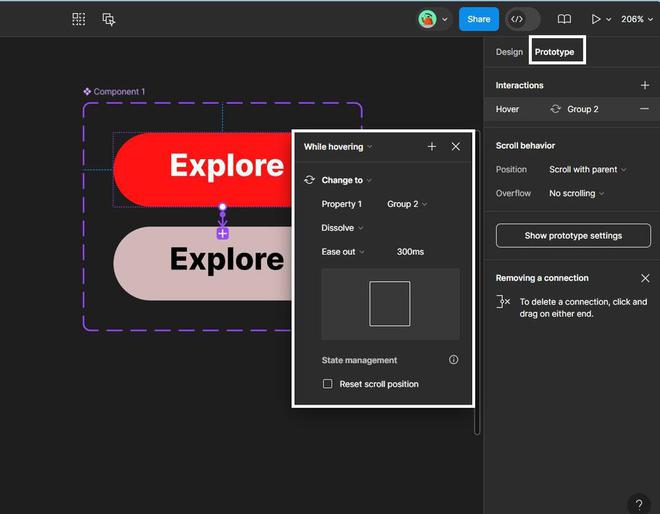
Task: Select the Hover Group 2 interaction row
Action: [x=572, y=109]
